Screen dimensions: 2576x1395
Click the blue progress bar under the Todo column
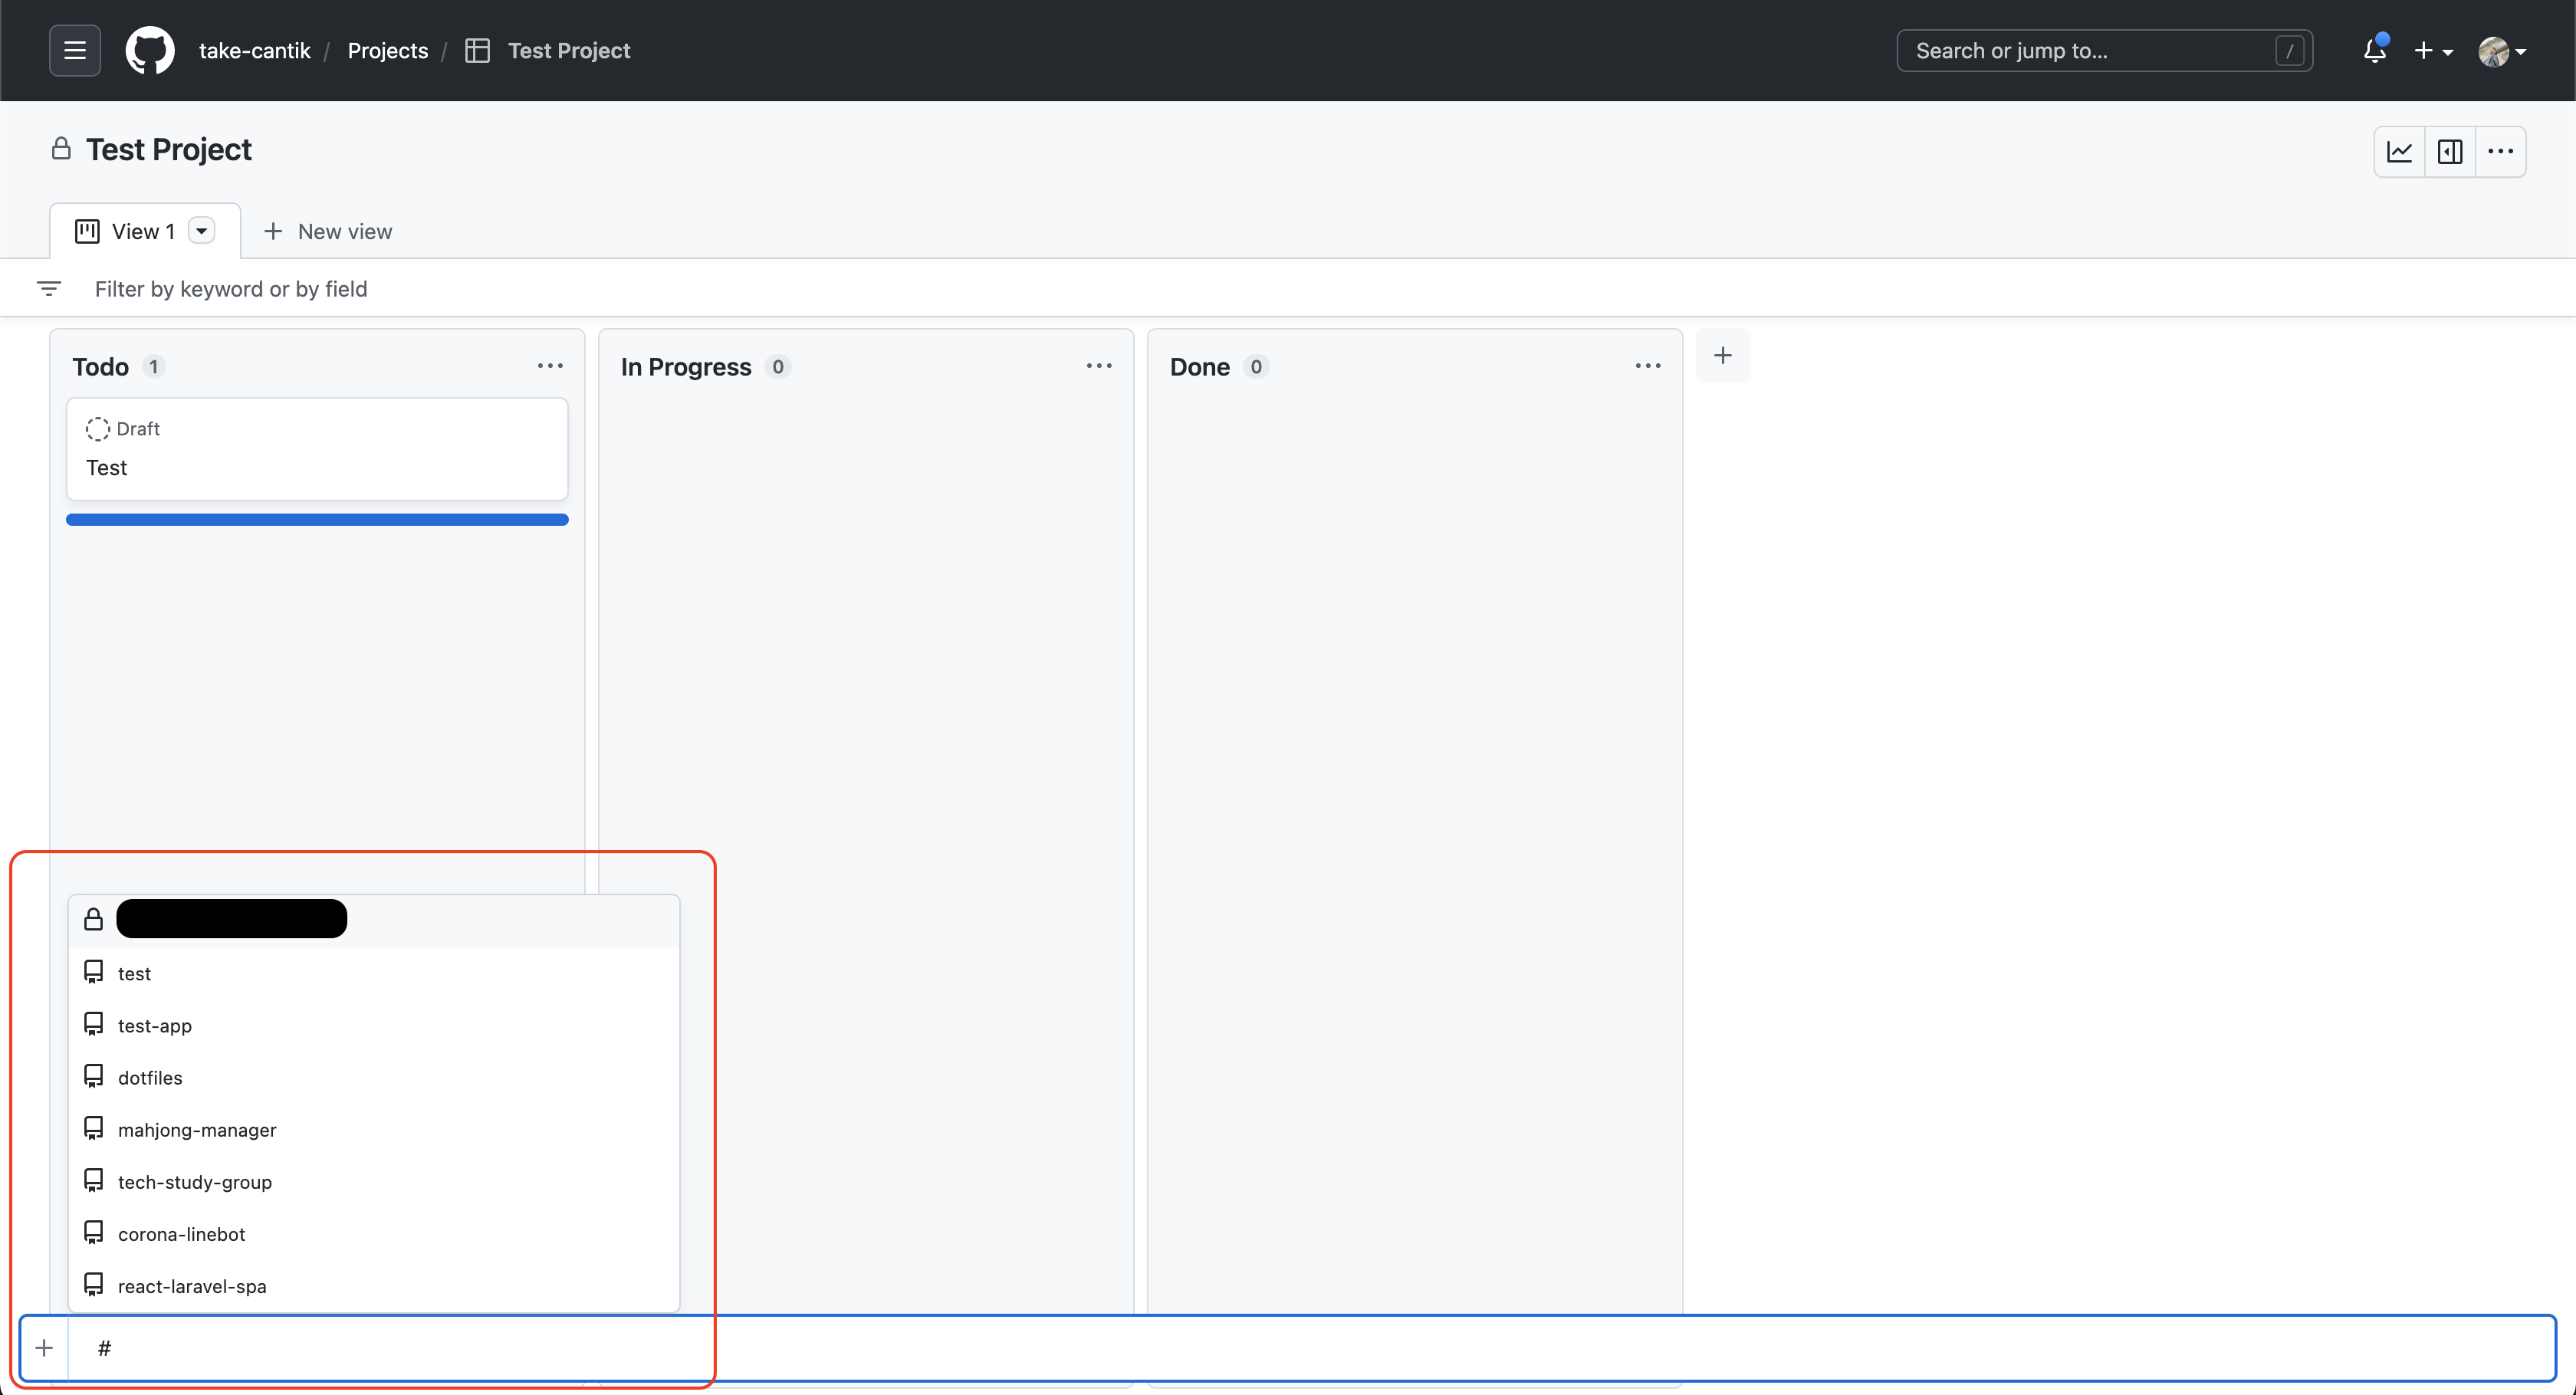(317, 519)
